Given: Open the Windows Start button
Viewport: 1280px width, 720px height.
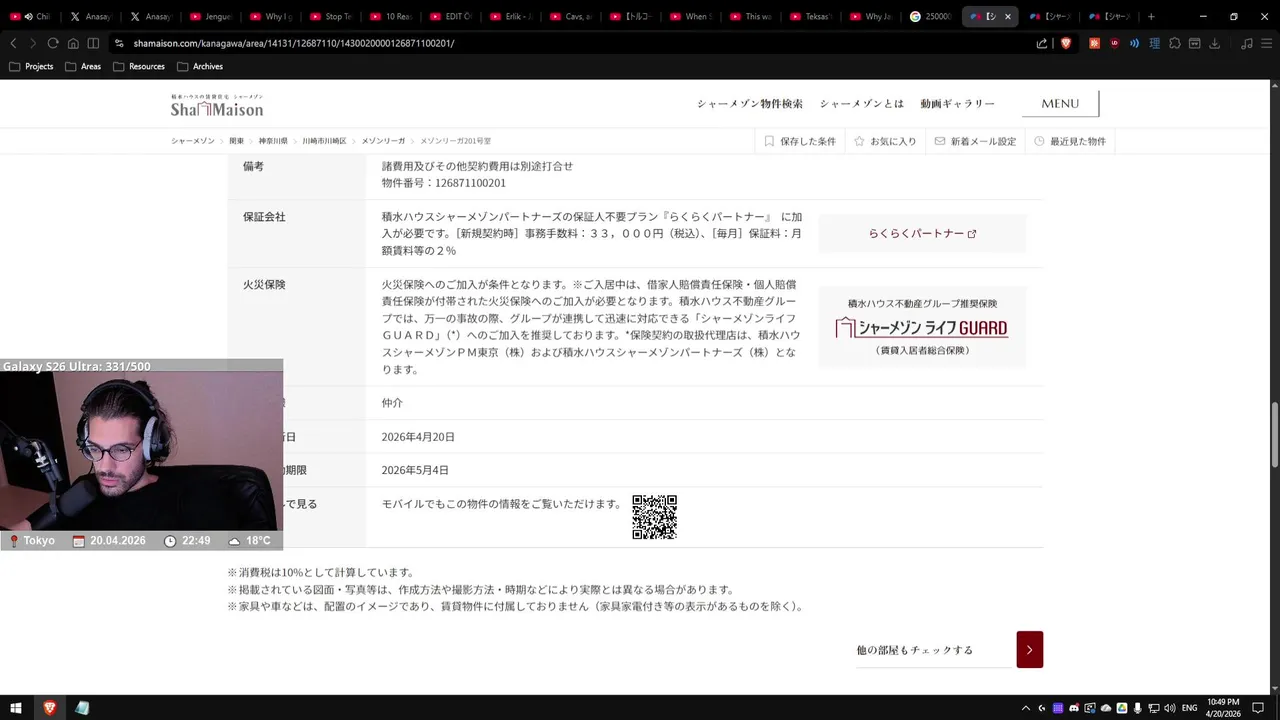Looking at the screenshot, I should (x=16, y=708).
